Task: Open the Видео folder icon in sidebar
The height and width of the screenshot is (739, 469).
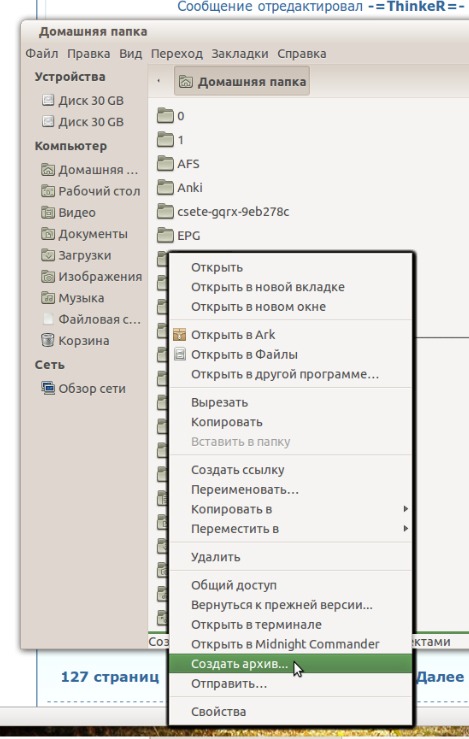Action: pyautogui.click(x=48, y=212)
